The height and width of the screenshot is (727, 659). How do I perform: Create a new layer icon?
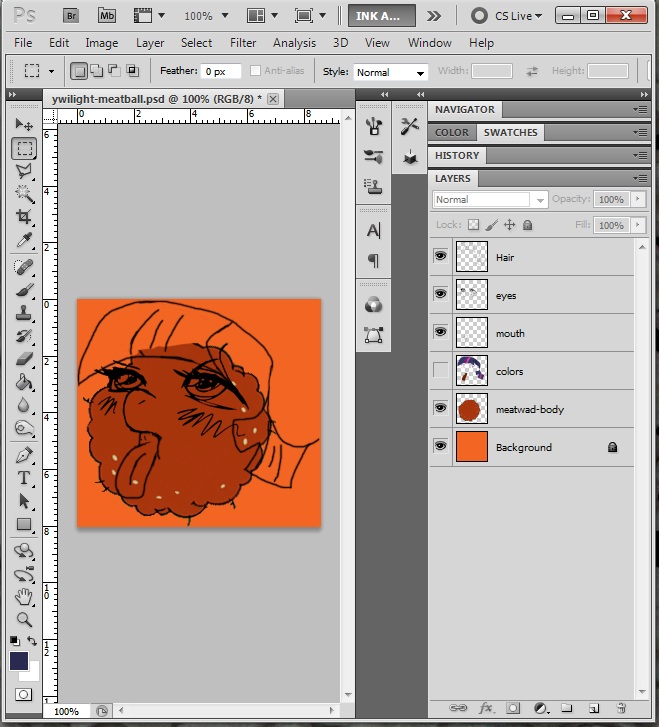point(593,708)
